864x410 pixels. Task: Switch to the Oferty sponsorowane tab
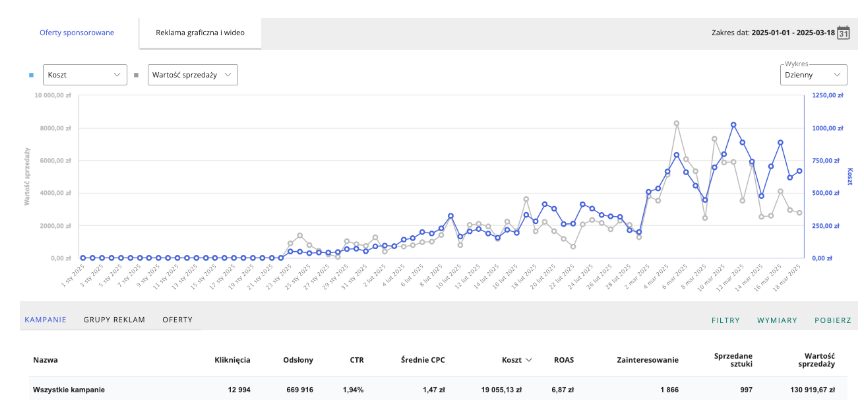point(77,33)
